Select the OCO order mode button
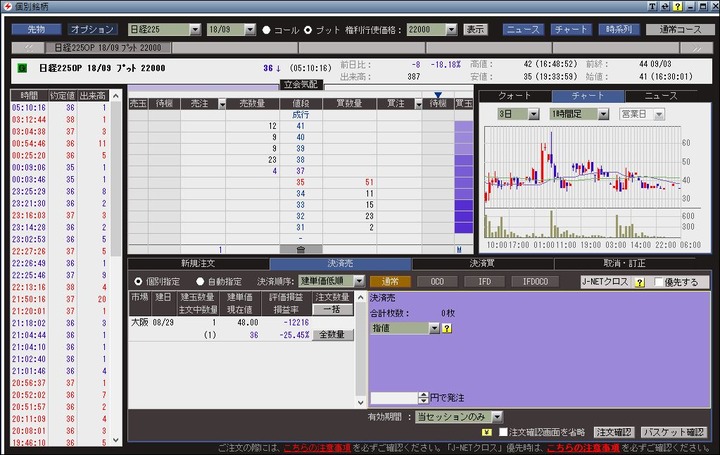720x455 pixels. coord(437,281)
